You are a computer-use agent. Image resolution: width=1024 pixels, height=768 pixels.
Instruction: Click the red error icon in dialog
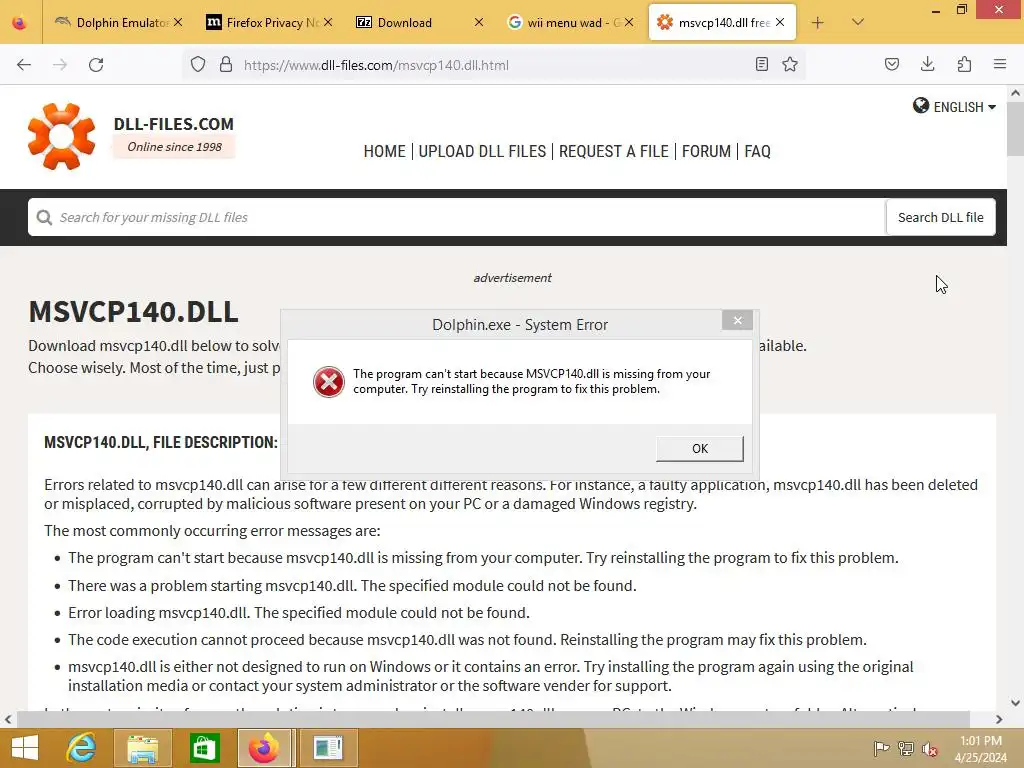(x=328, y=382)
